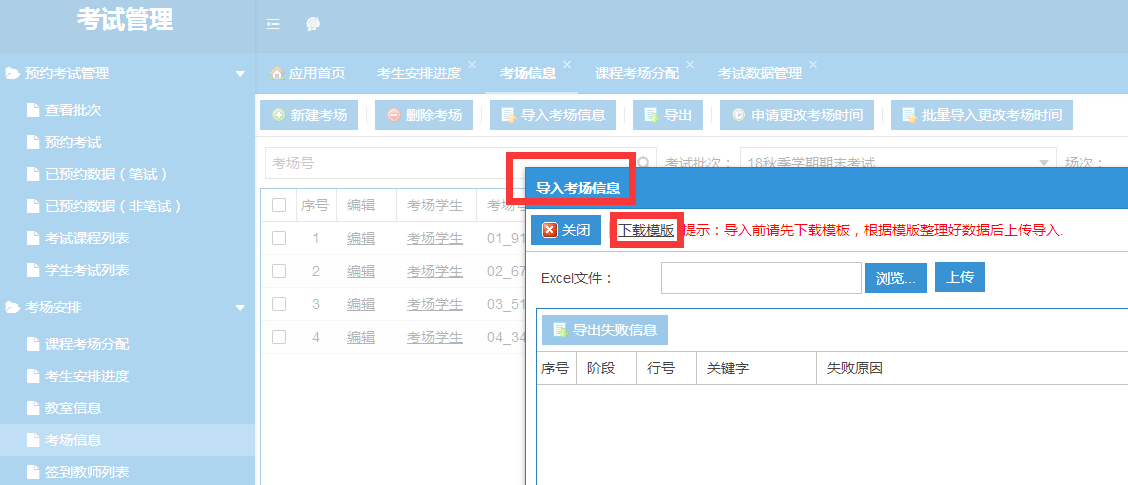Click the 删除考场 button with minus icon

423,115
